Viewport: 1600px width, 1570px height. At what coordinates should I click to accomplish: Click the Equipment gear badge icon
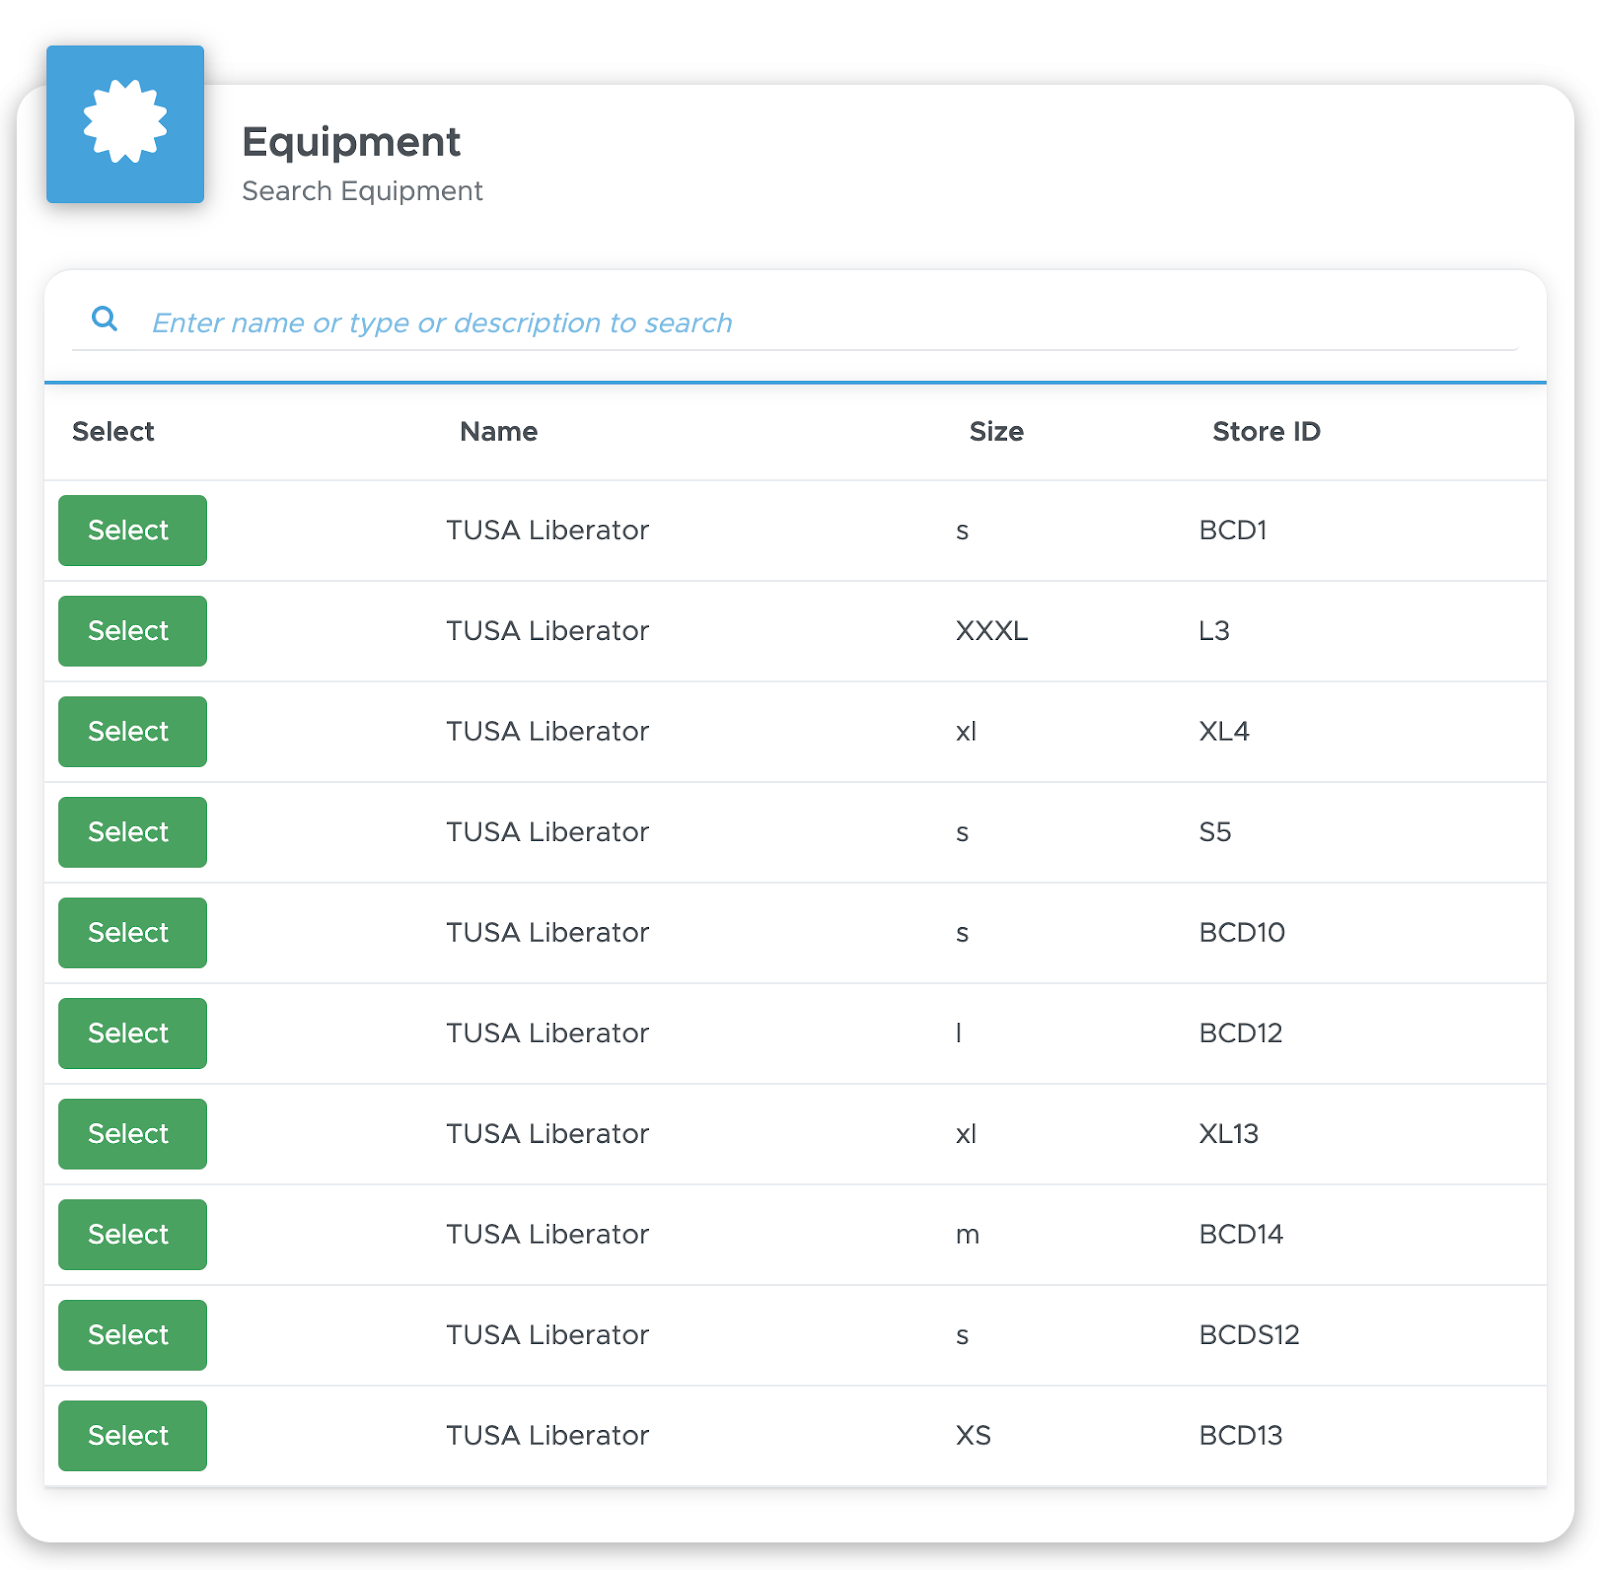(x=125, y=124)
